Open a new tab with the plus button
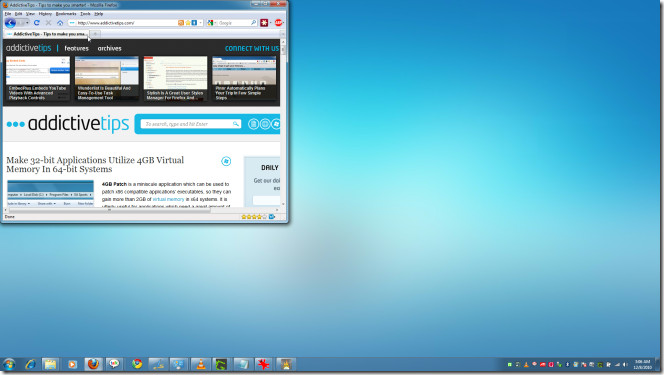The image size is (664, 375). coord(96,34)
